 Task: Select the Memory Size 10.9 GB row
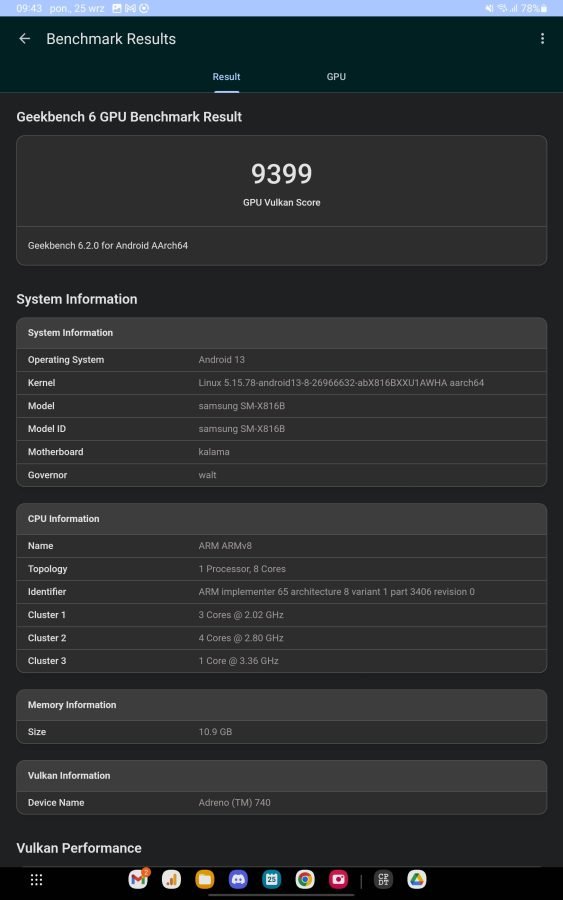tap(281, 732)
